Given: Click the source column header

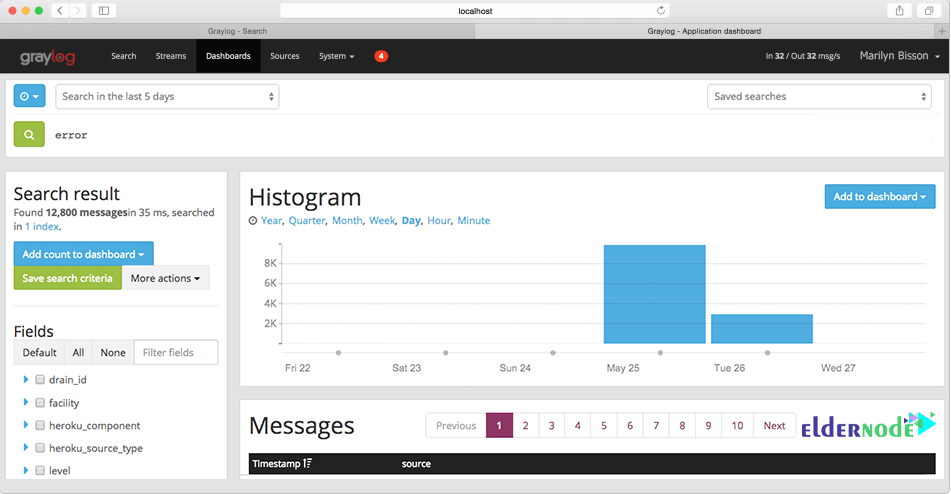Looking at the screenshot, I should (416, 464).
